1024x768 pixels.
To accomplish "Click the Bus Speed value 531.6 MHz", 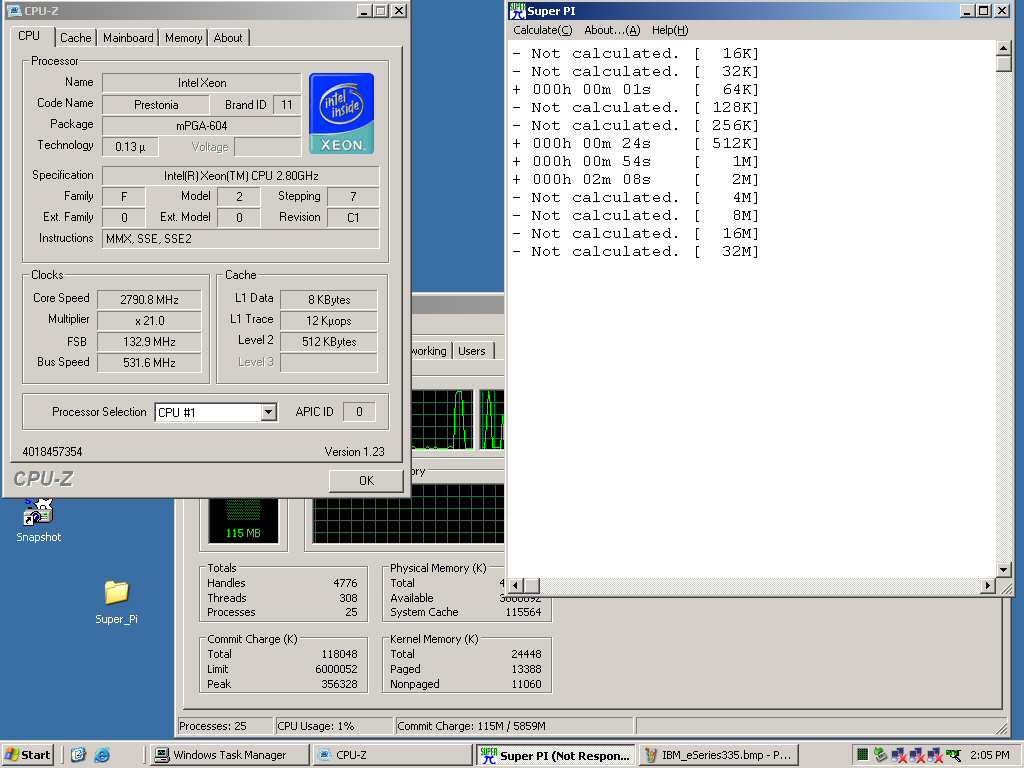I will [x=149, y=362].
